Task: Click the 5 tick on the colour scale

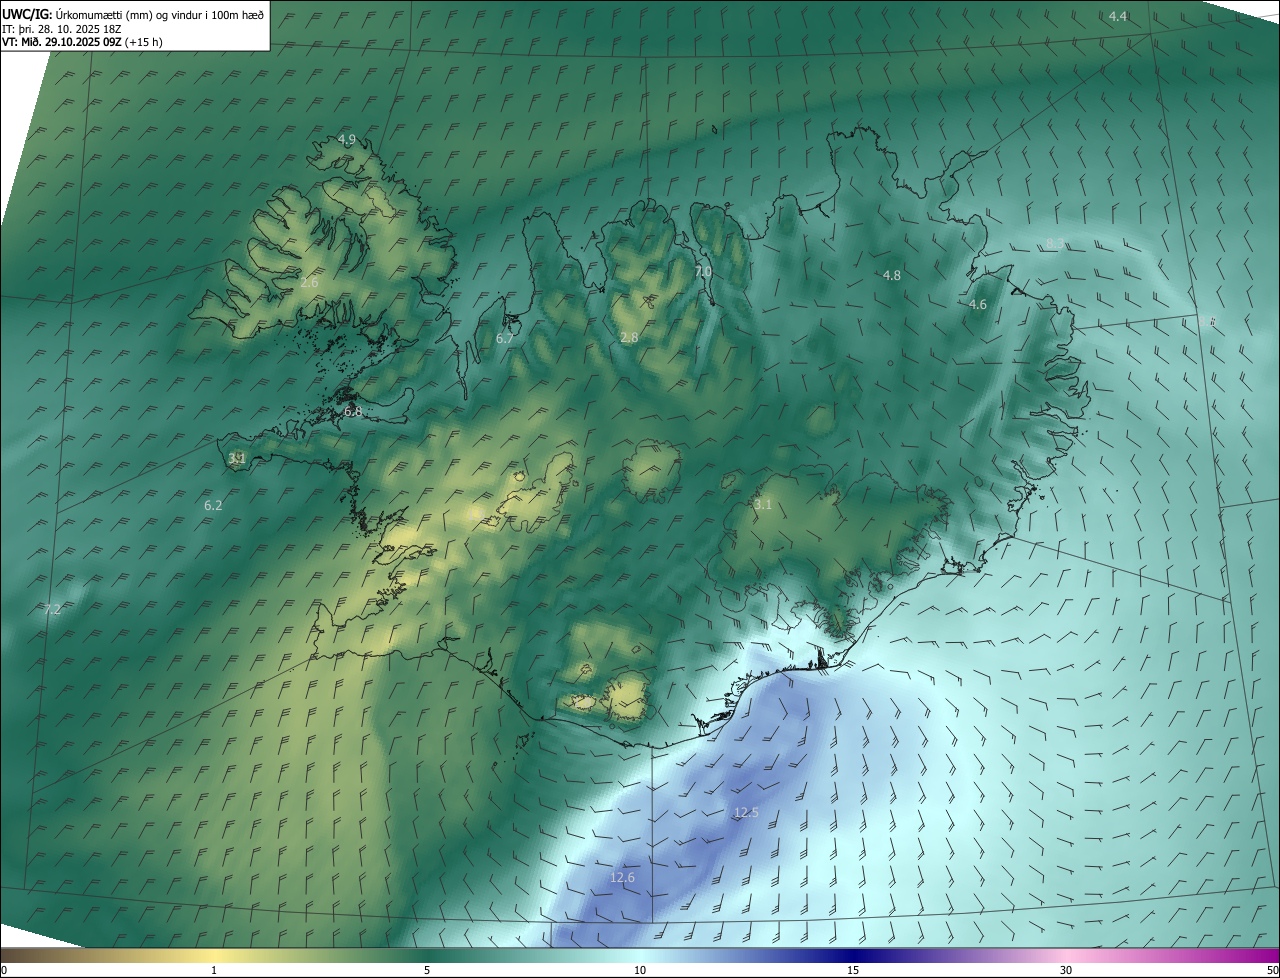Action: 427,971
